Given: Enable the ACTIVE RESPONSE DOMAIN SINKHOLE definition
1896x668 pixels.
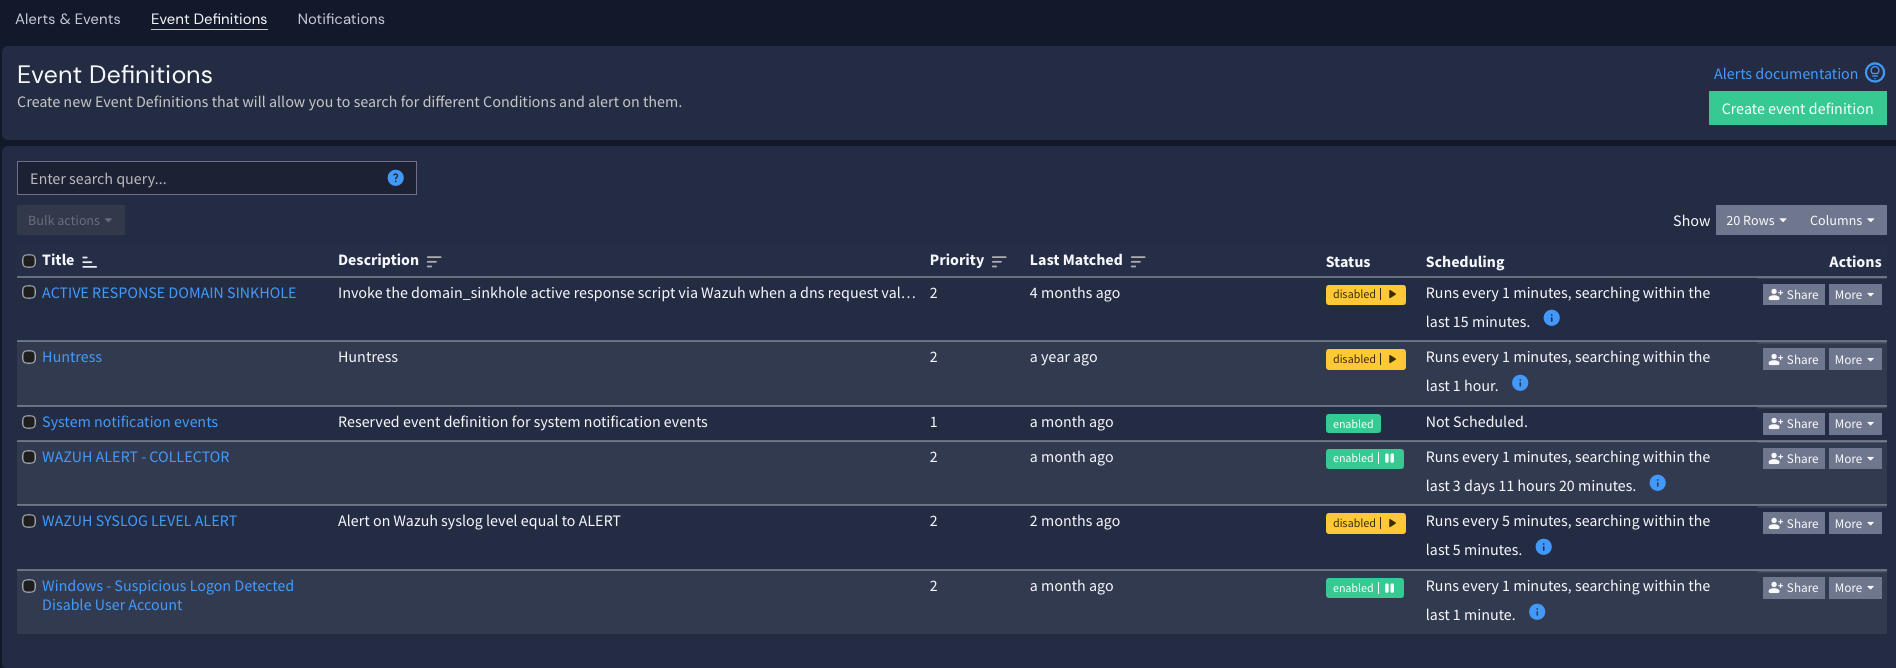Looking at the screenshot, I should (1390, 294).
